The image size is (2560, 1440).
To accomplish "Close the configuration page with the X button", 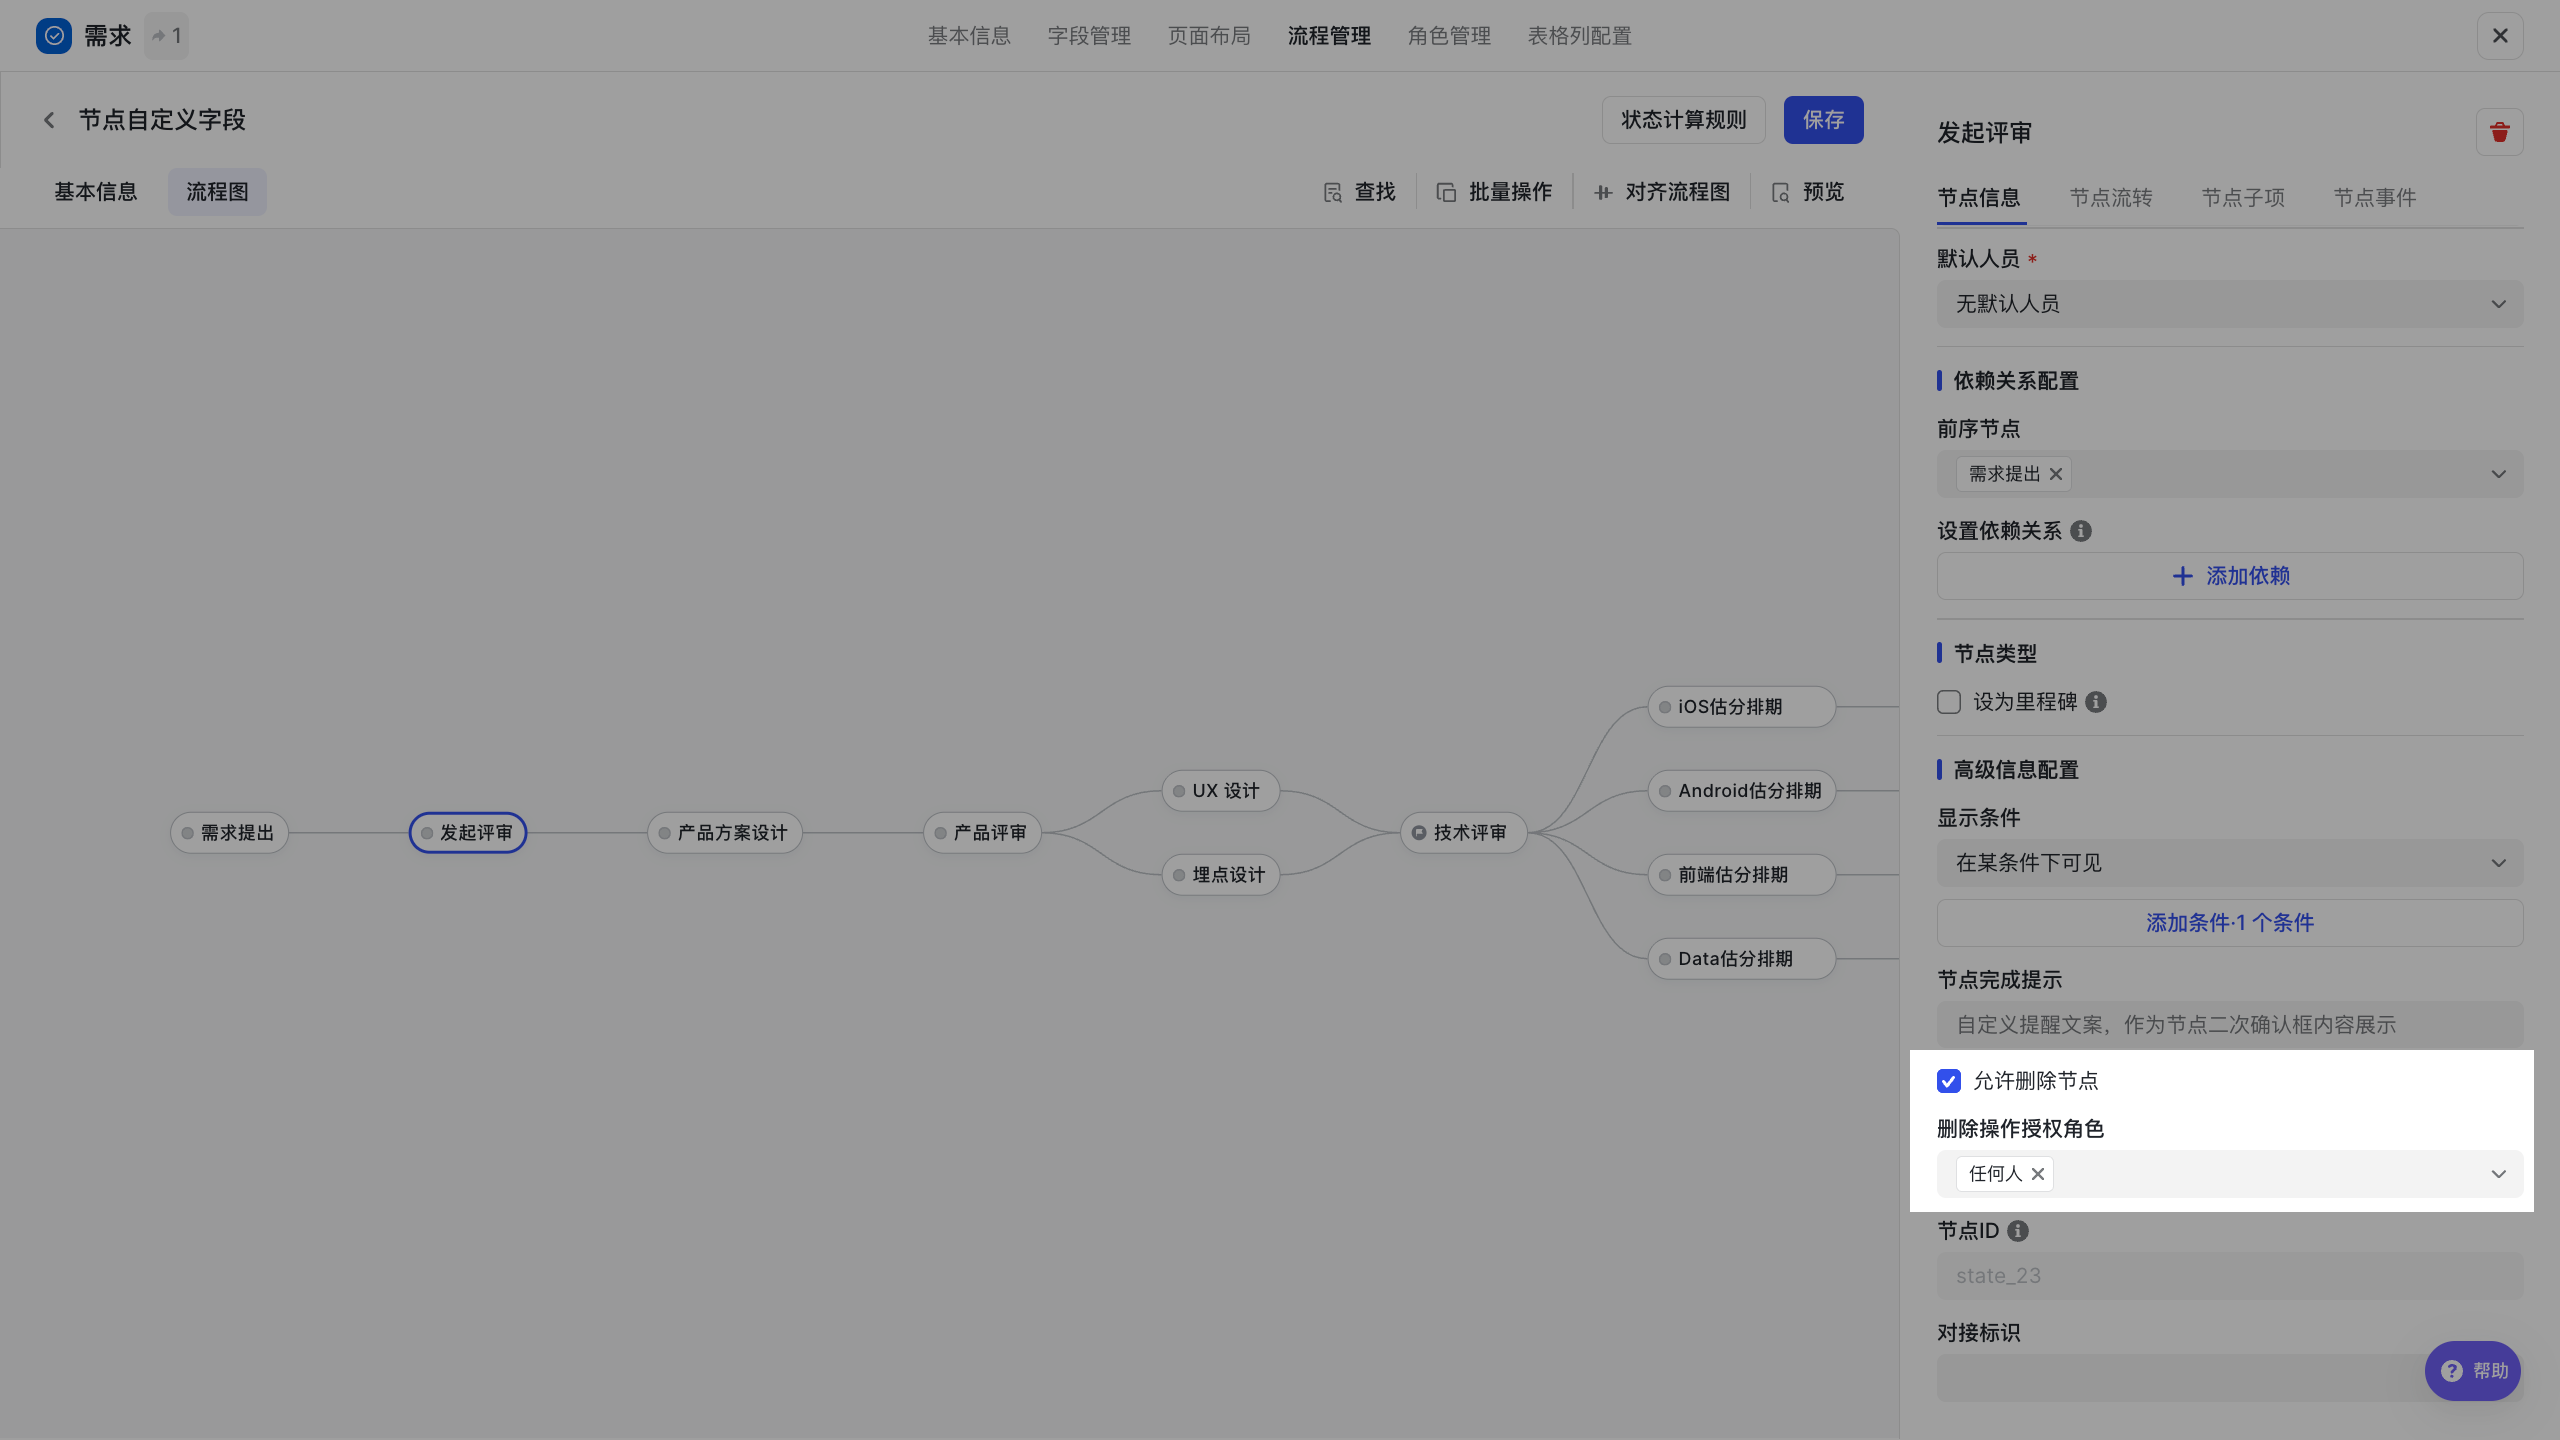I will click(x=2500, y=36).
